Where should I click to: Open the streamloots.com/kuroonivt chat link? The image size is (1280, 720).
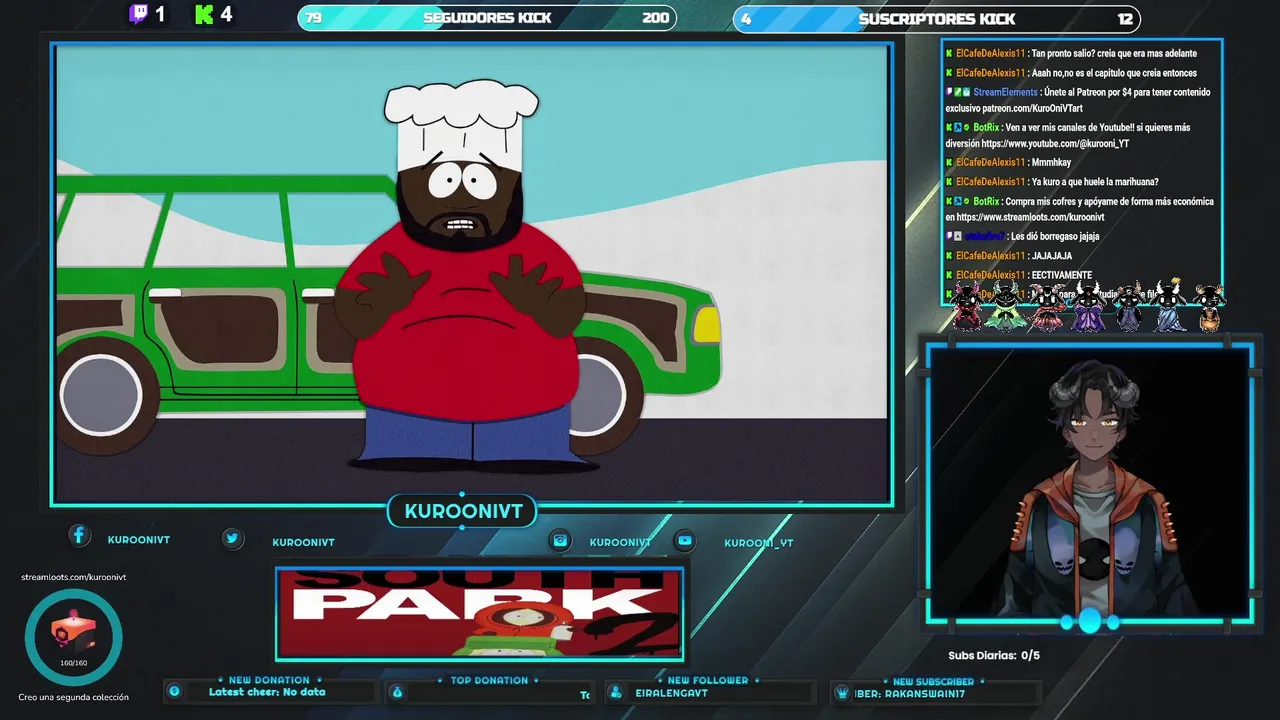point(1030,217)
